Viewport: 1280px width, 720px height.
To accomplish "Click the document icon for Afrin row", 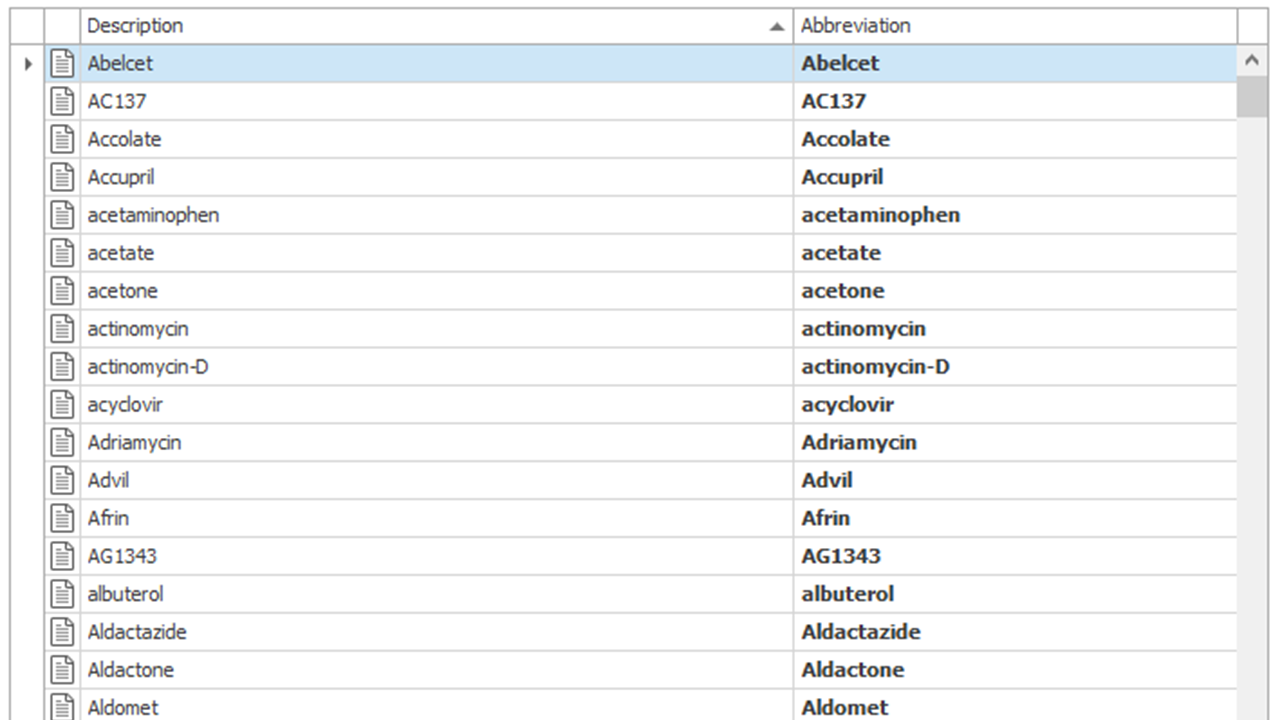I will [63, 518].
